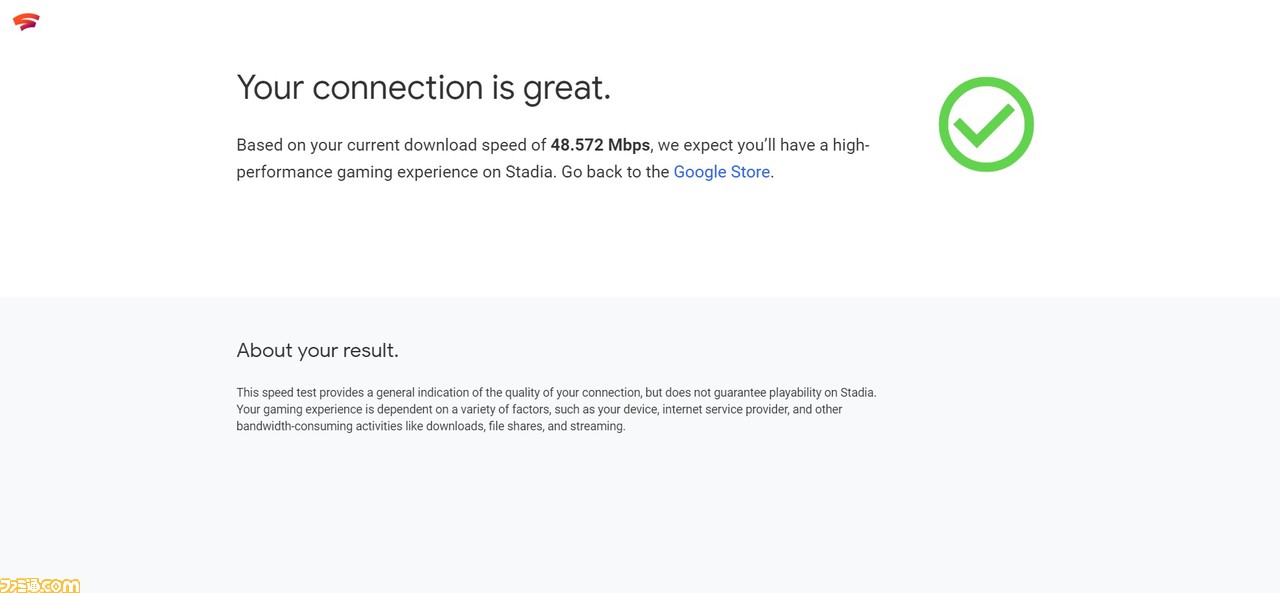Click the Stadia logo in the header
The image size is (1280, 593).
point(26,22)
